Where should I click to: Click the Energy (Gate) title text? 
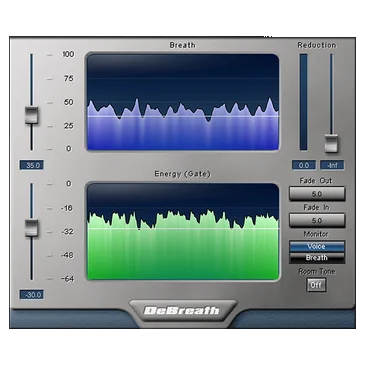(183, 174)
